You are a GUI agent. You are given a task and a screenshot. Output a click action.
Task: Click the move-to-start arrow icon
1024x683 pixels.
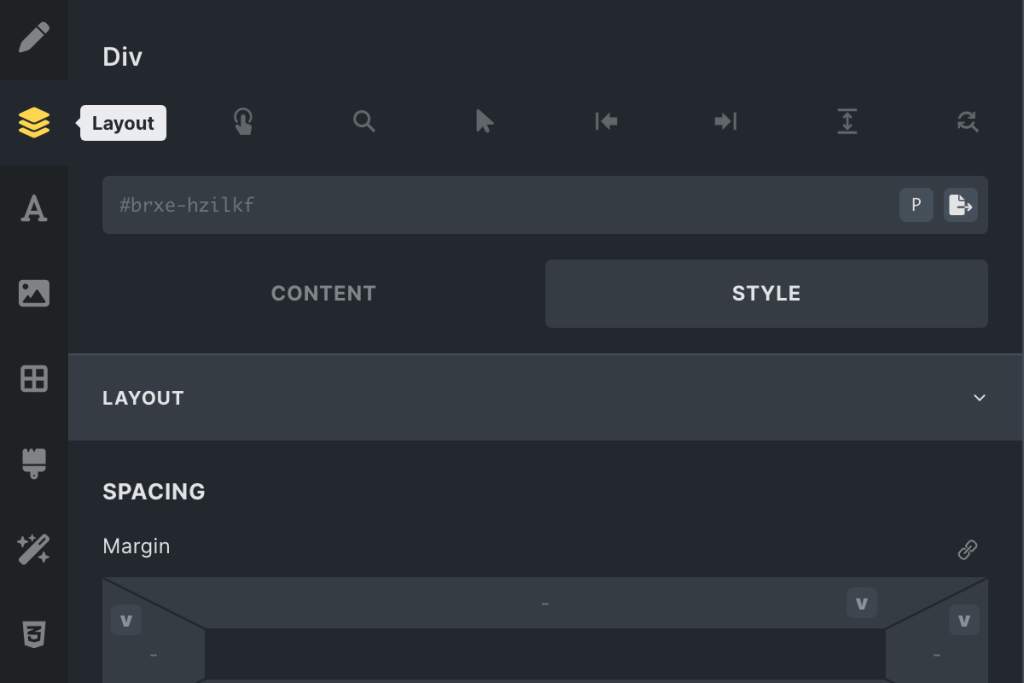click(x=606, y=121)
